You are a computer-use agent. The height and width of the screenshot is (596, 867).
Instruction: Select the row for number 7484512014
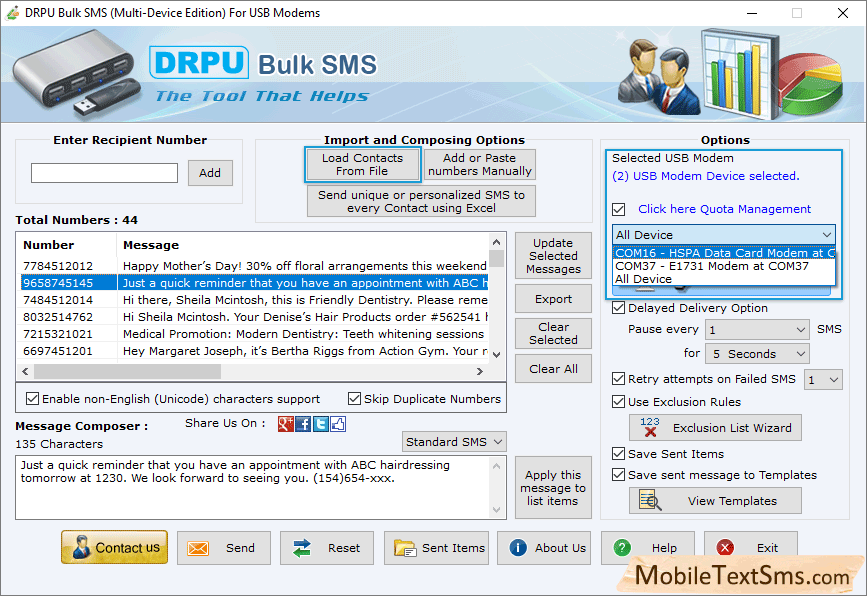pyautogui.click(x=254, y=300)
